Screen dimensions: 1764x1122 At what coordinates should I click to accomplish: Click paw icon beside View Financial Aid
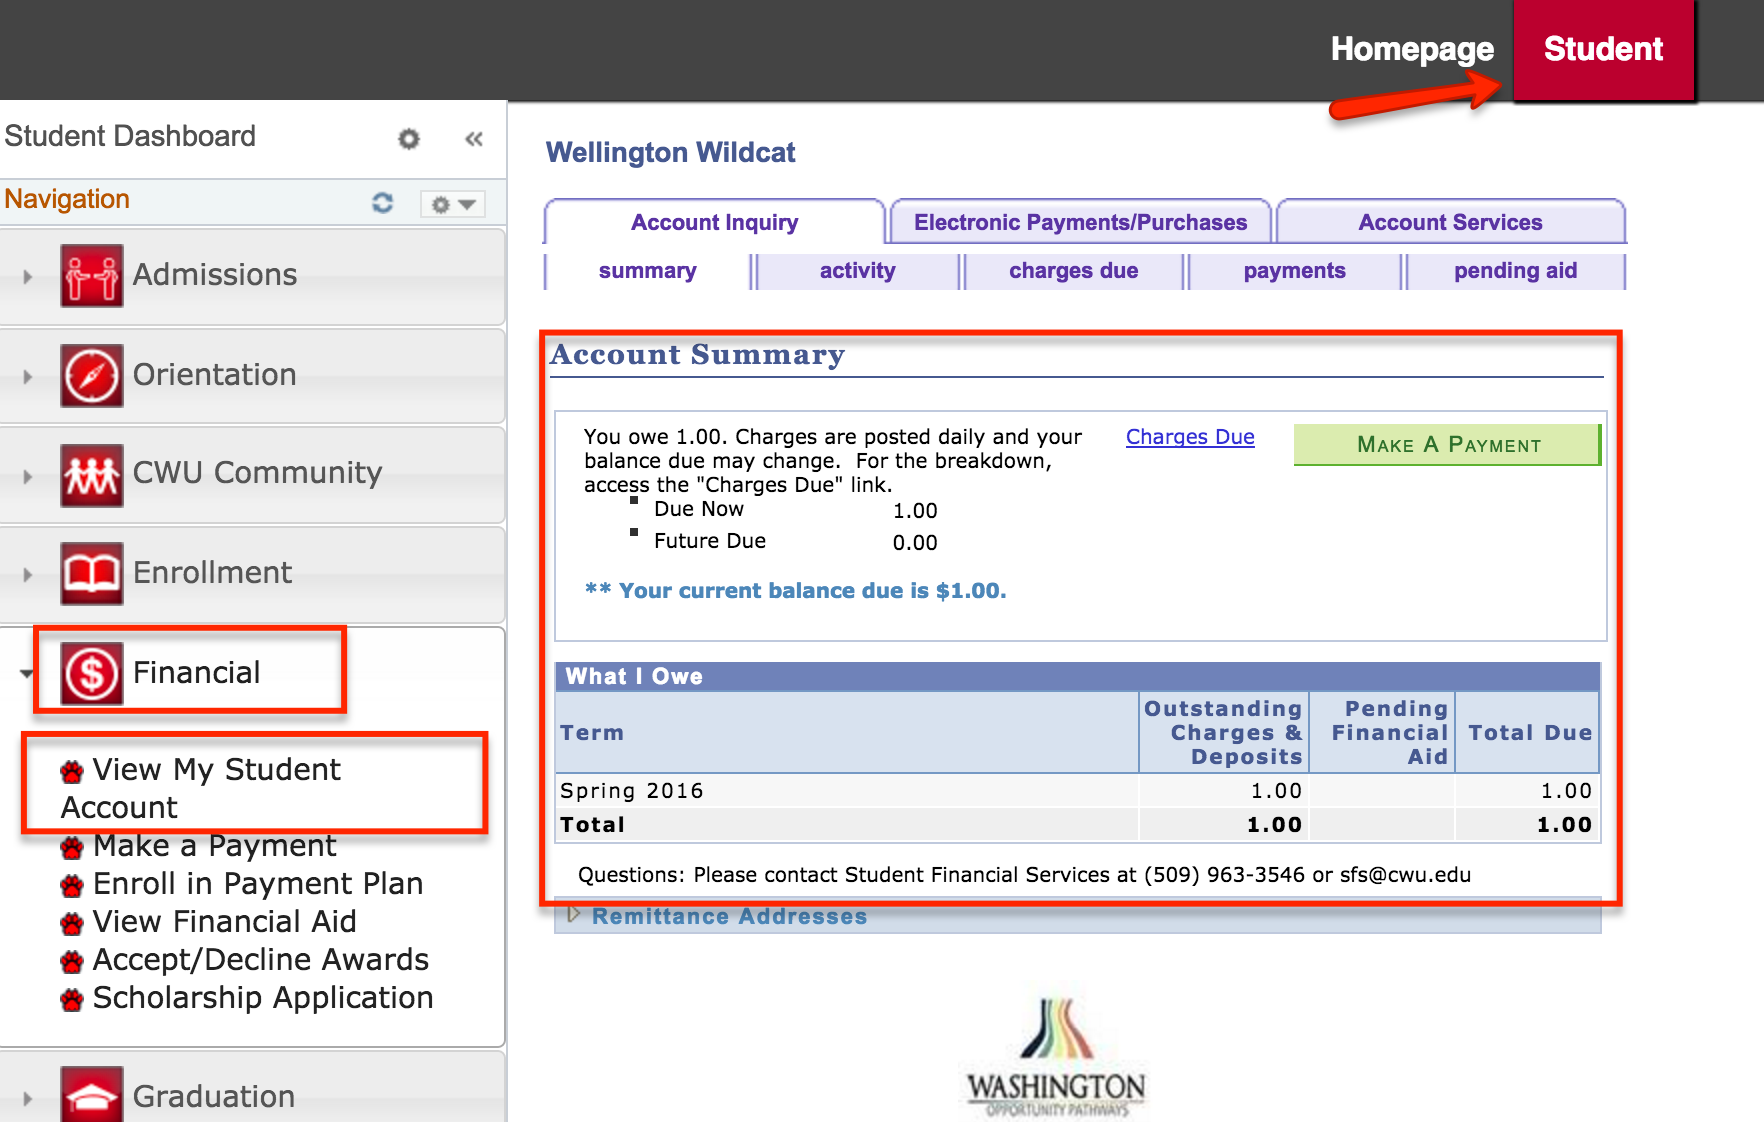tap(72, 924)
